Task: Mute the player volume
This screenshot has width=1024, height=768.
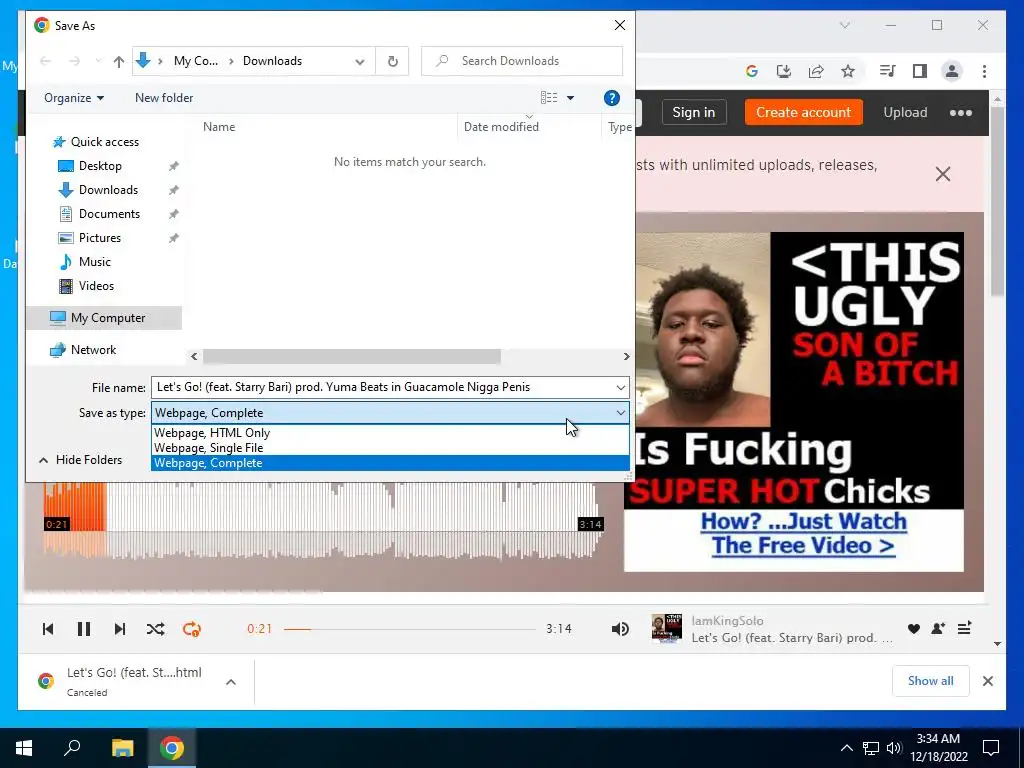Action: [x=620, y=629]
